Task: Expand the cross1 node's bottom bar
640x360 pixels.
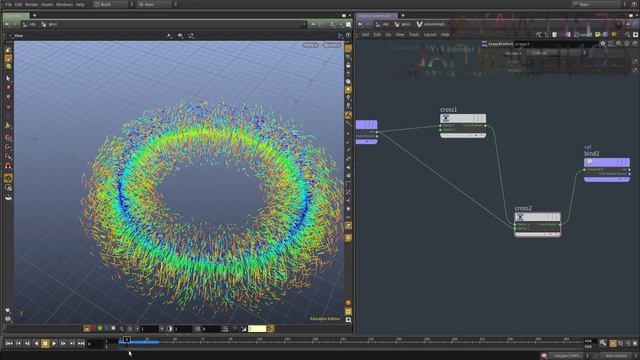Action: coord(463,136)
